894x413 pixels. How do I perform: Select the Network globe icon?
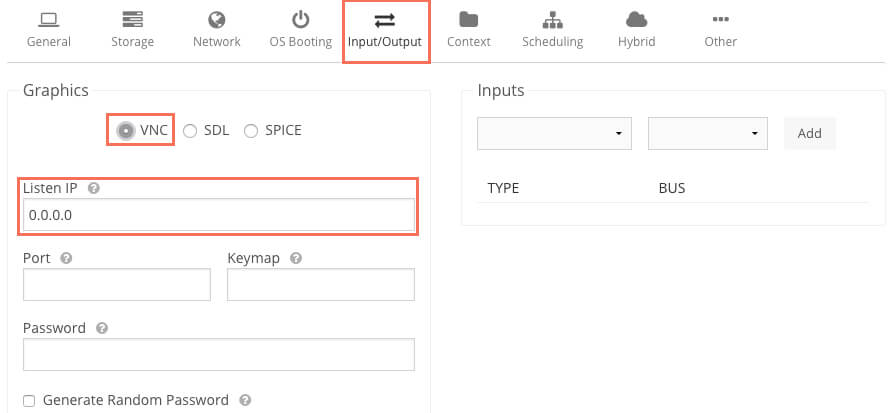point(217,20)
